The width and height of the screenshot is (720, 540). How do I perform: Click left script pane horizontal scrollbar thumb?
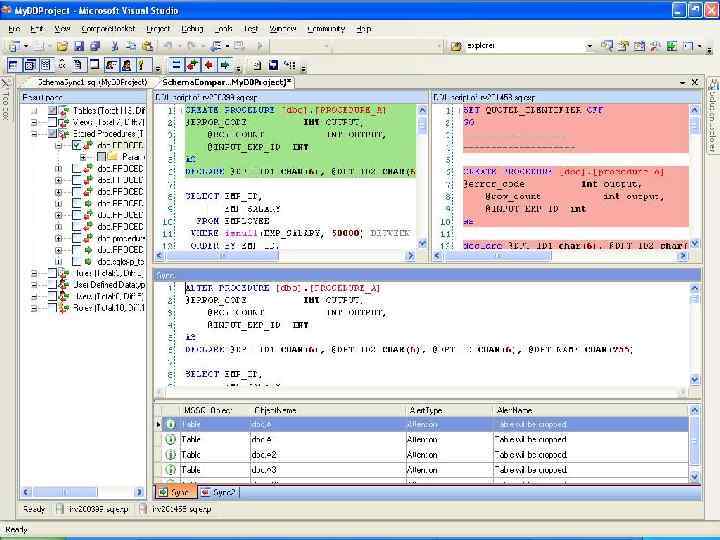pyautogui.click(x=222, y=256)
